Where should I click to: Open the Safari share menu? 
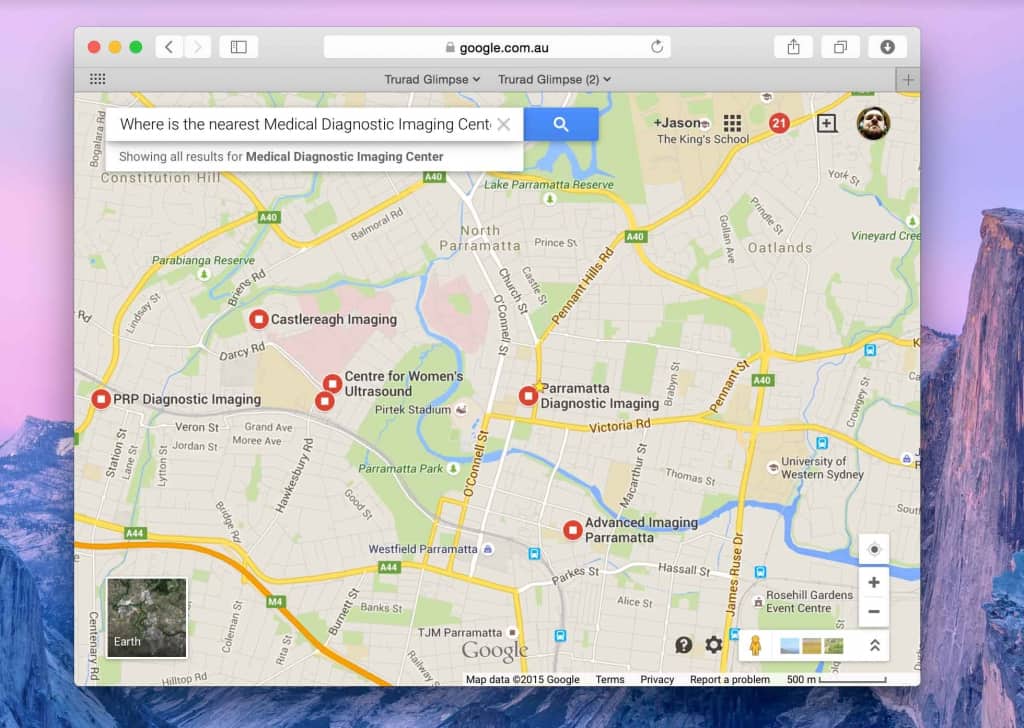[x=793, y=47]
